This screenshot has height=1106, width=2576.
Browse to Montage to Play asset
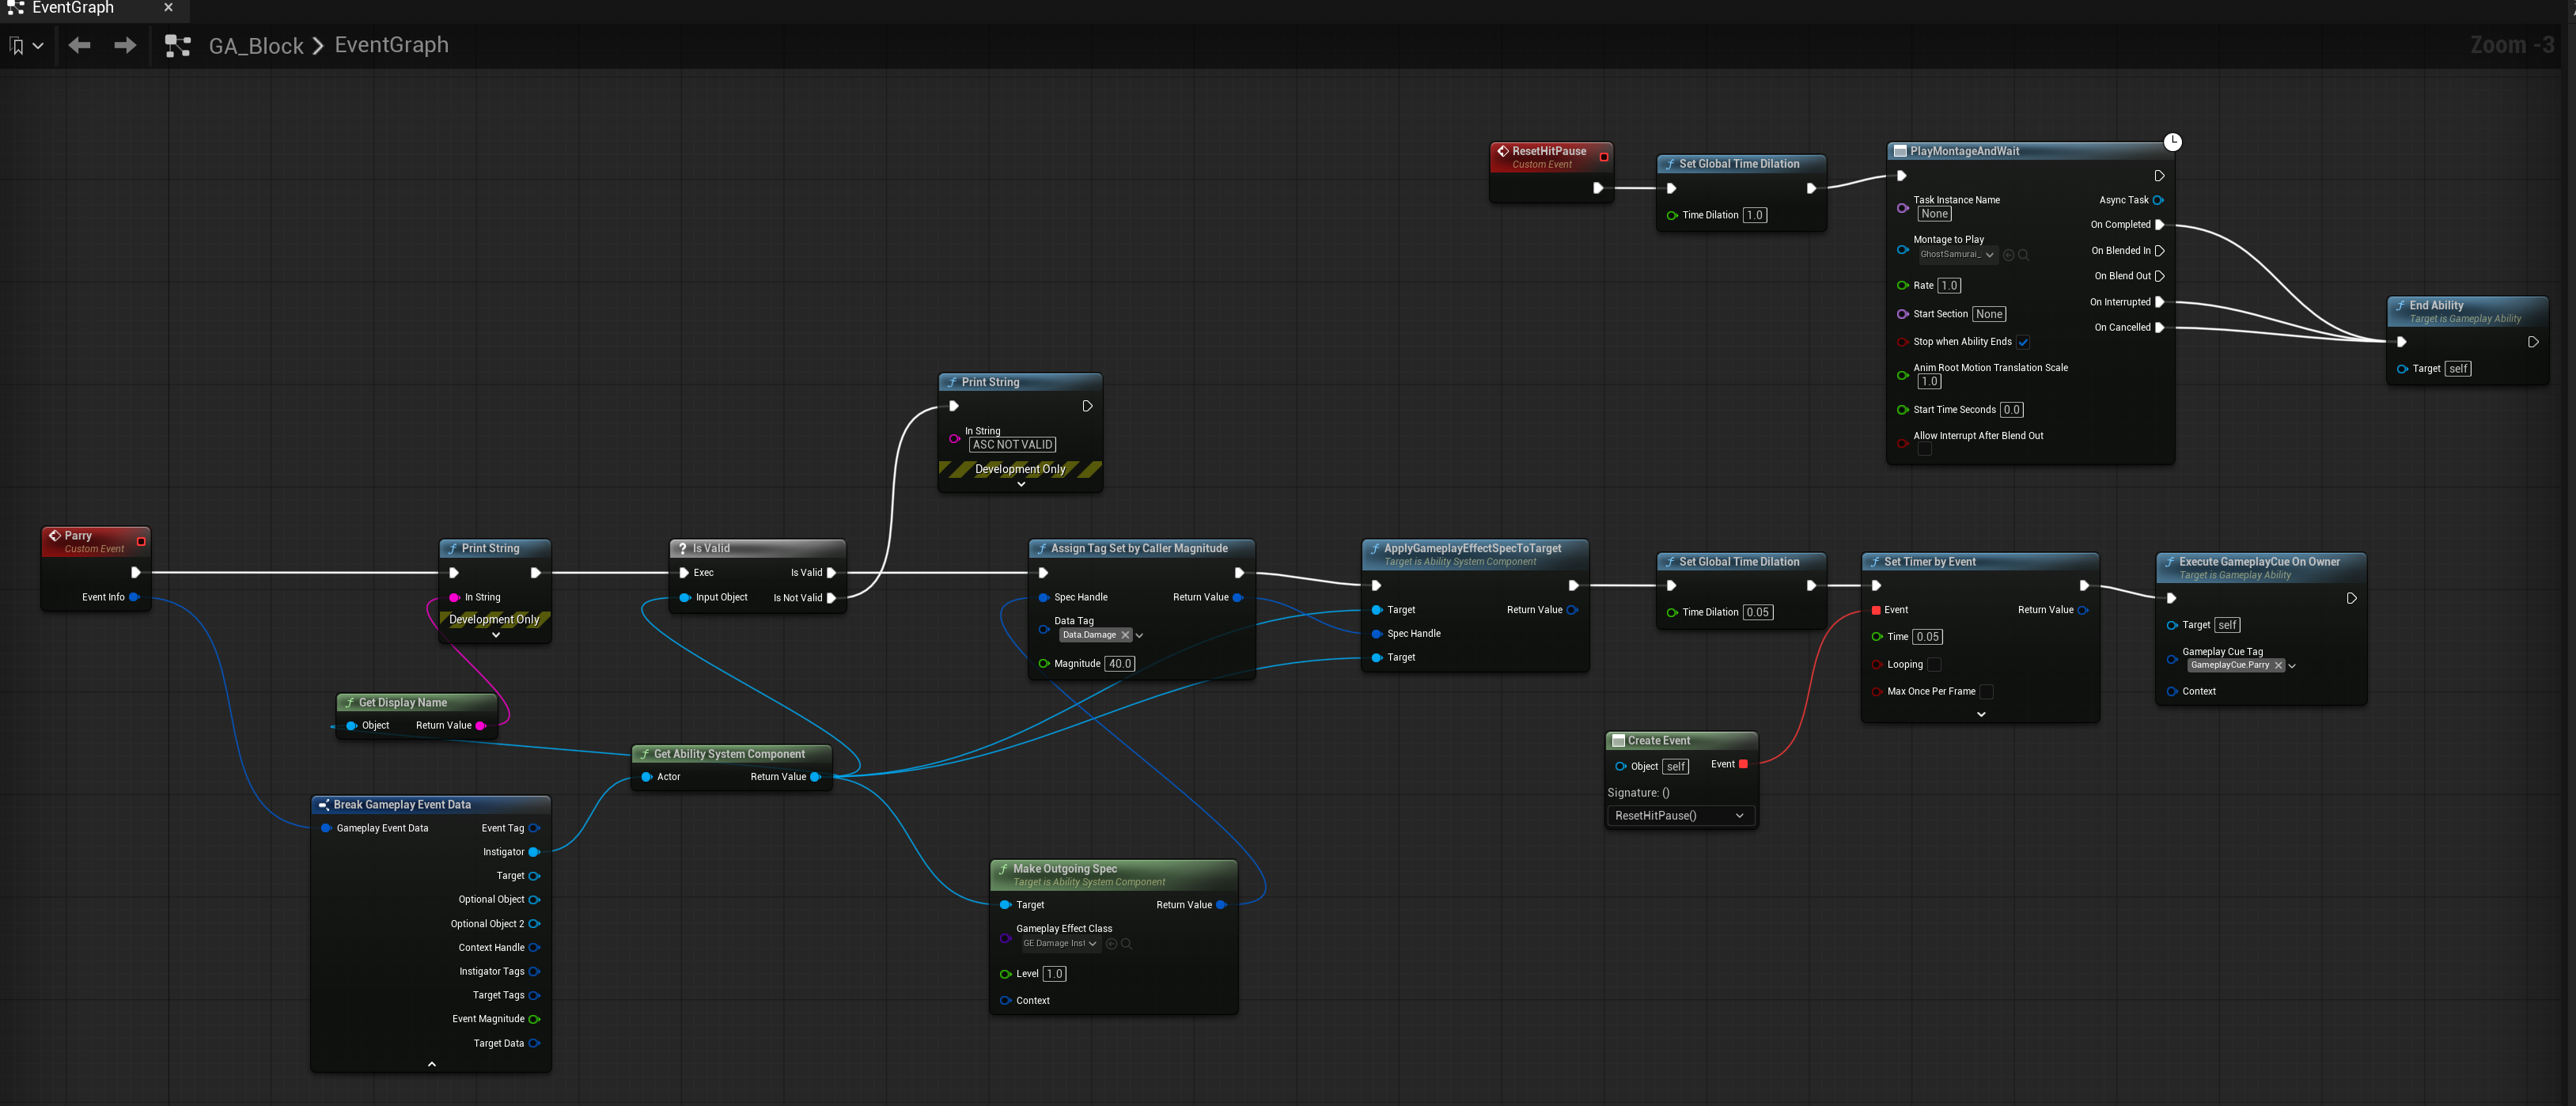click(x=2023, y=255)
